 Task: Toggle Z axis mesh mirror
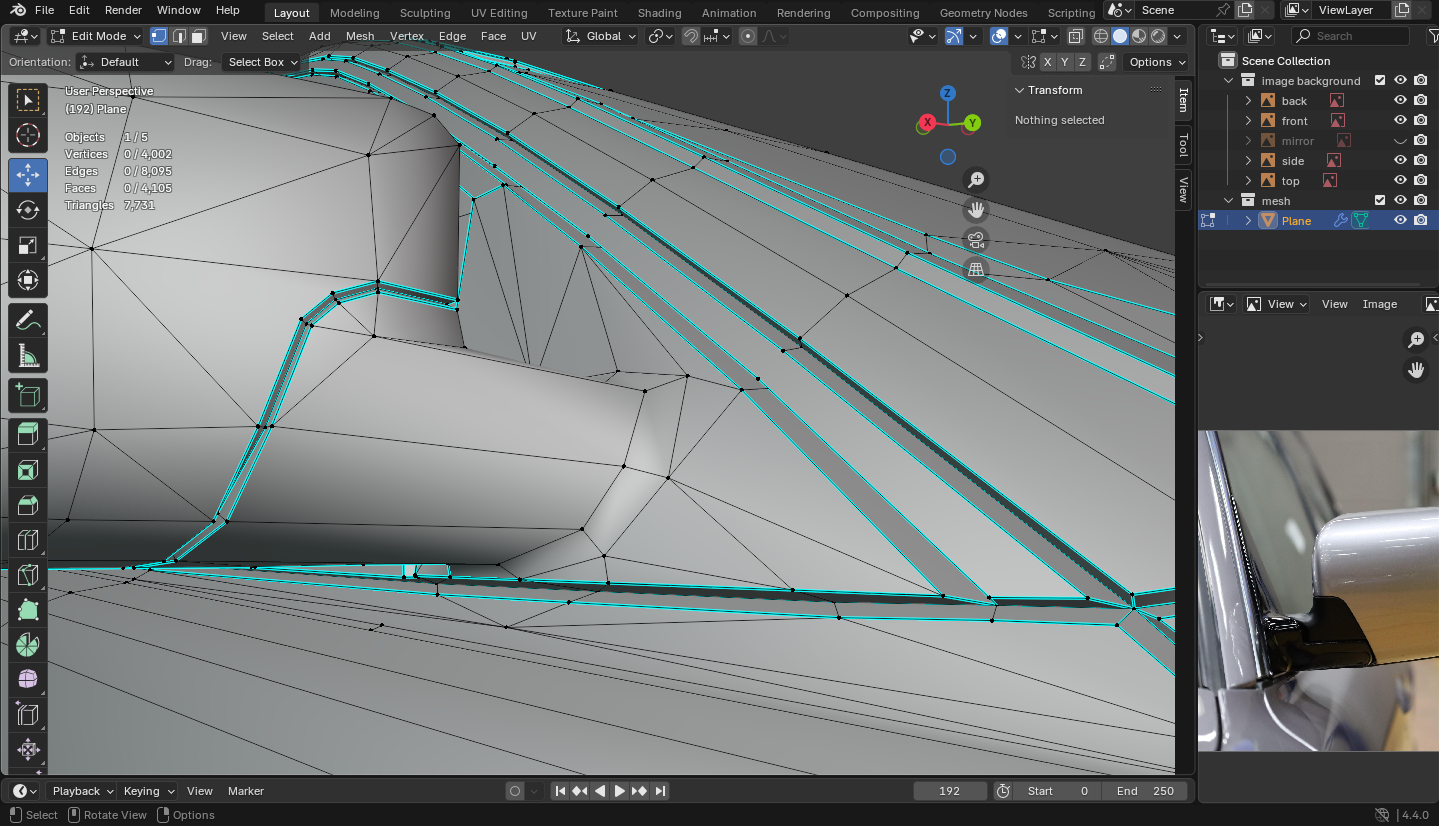point(1081,62)
